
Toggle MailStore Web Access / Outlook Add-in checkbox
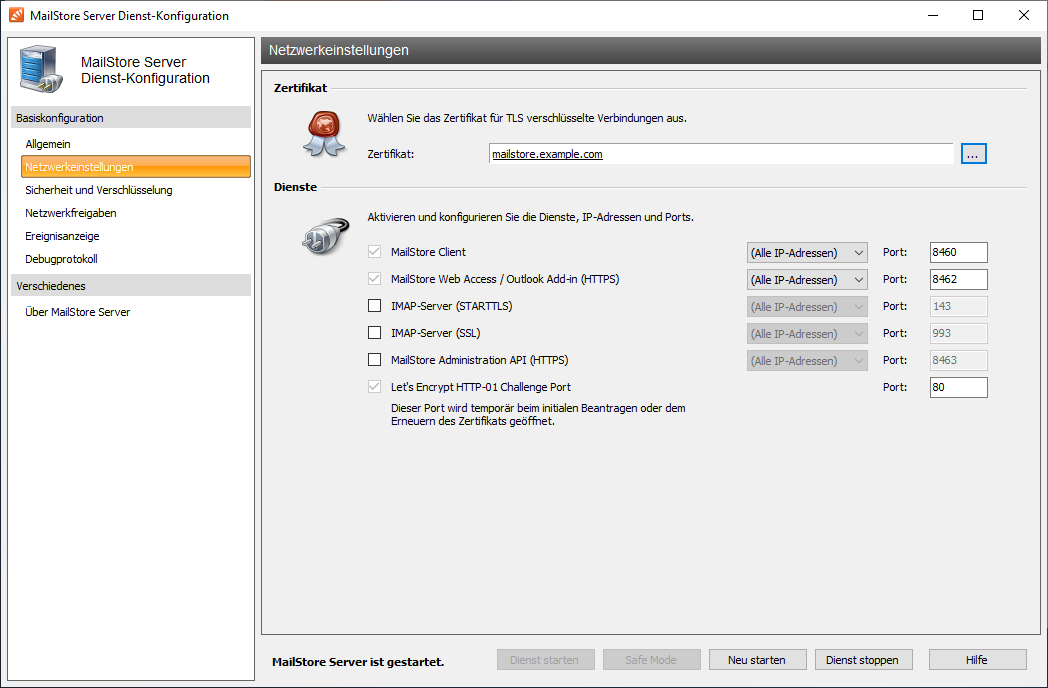pos(374,279)
